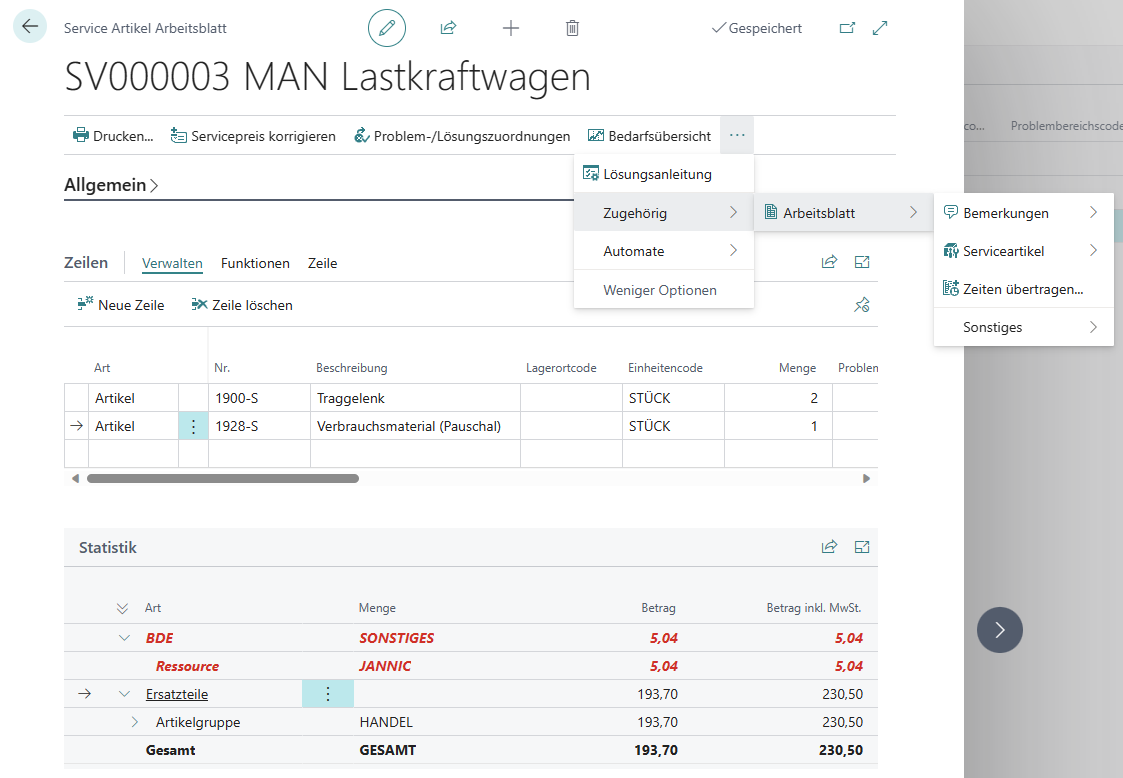Click the Ressource row in Statistik

tap(471, 666)
